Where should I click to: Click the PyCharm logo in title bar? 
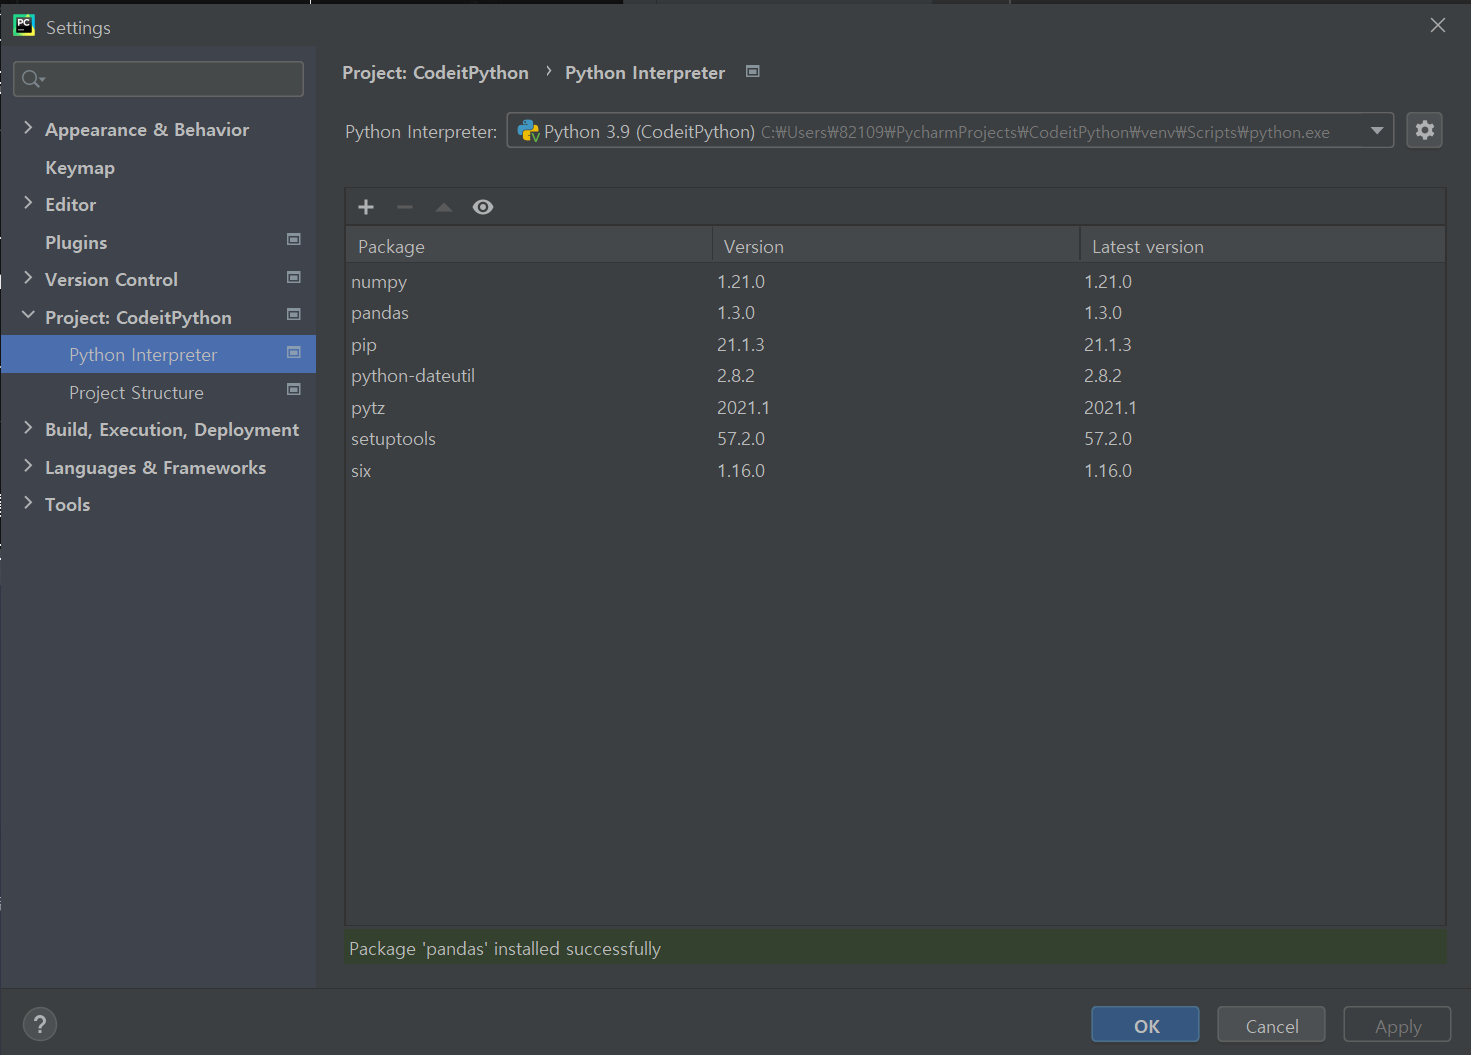24,25
